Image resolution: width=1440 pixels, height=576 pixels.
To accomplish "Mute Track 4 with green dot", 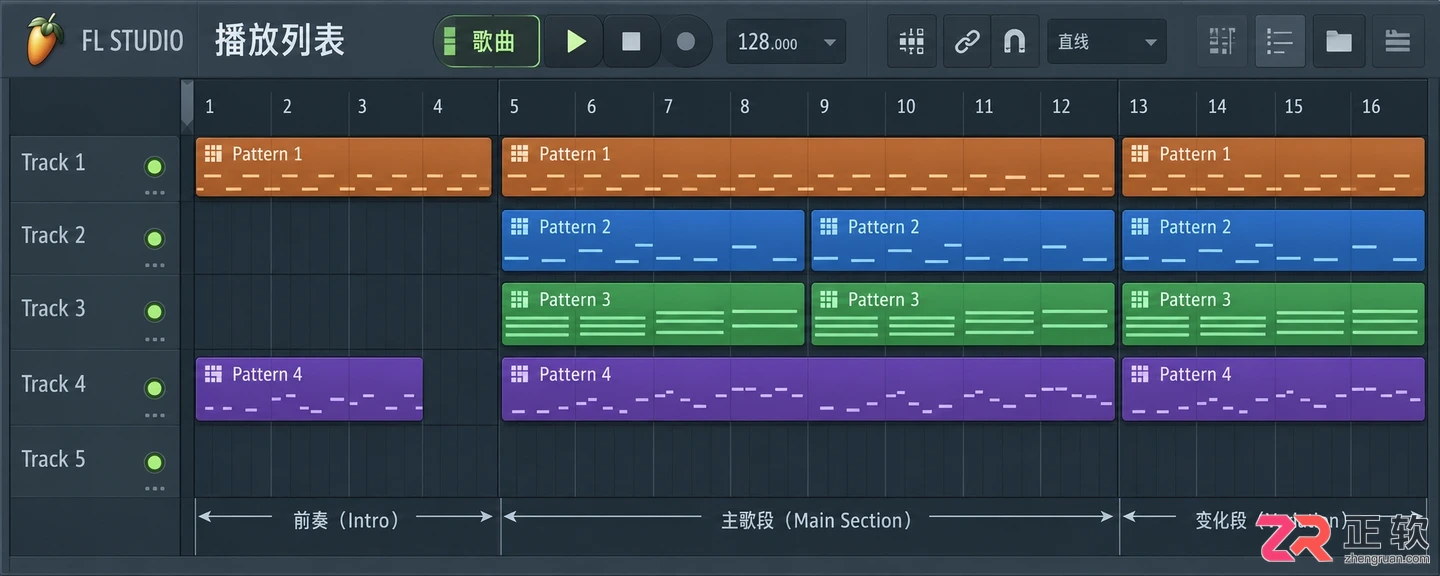I will tap(154, 388).
